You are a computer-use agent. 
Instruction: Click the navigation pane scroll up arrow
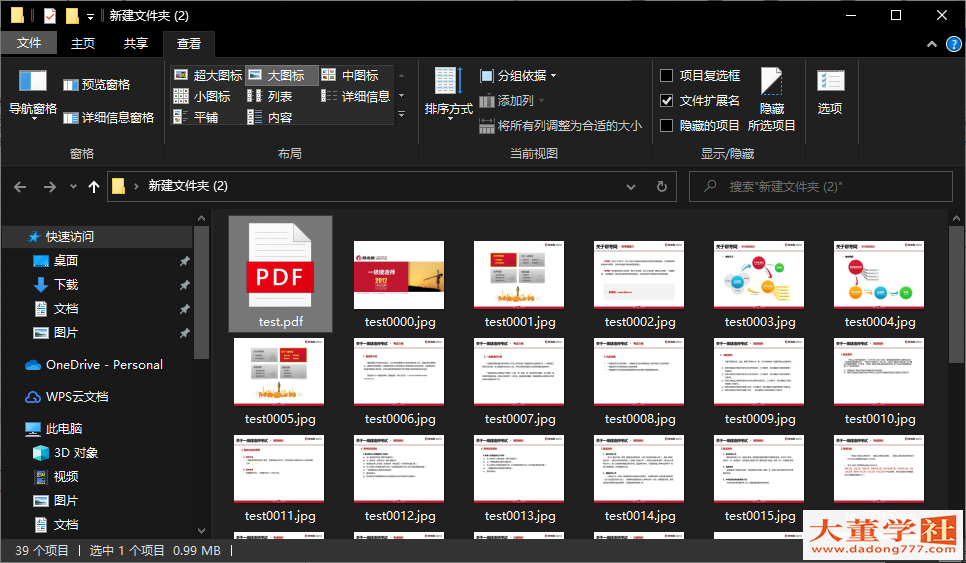(x=201, y=218)
